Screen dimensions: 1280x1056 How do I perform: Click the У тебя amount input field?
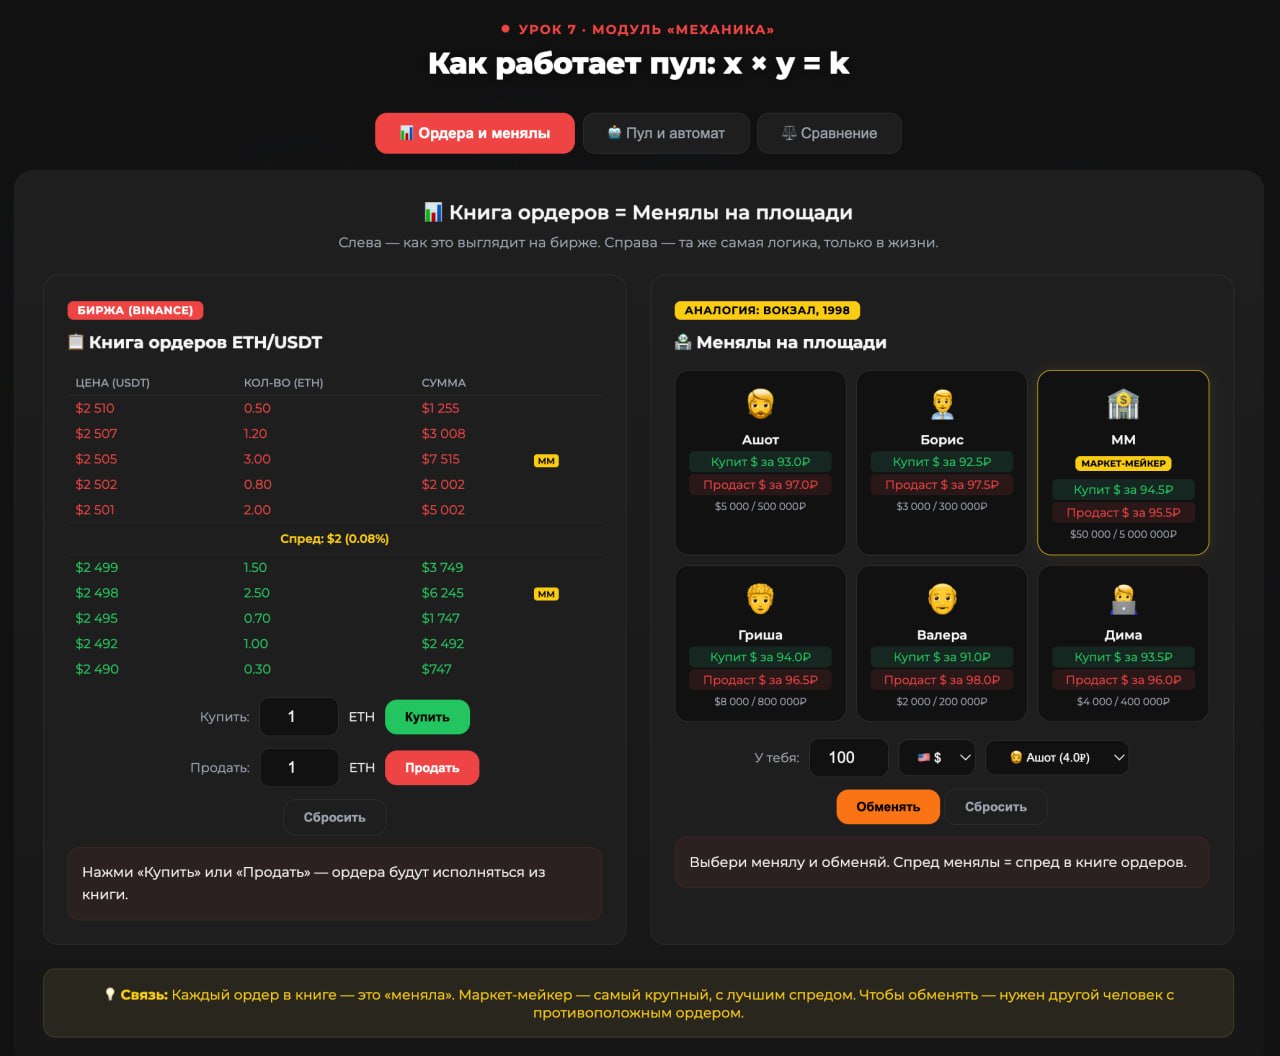point(848,758)
